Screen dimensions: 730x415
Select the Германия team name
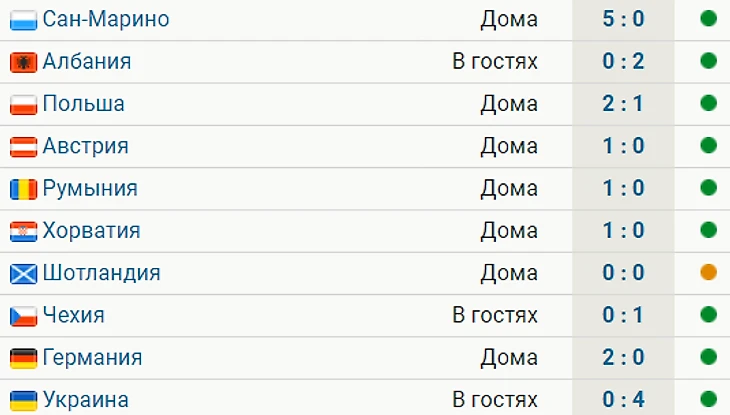92,358
